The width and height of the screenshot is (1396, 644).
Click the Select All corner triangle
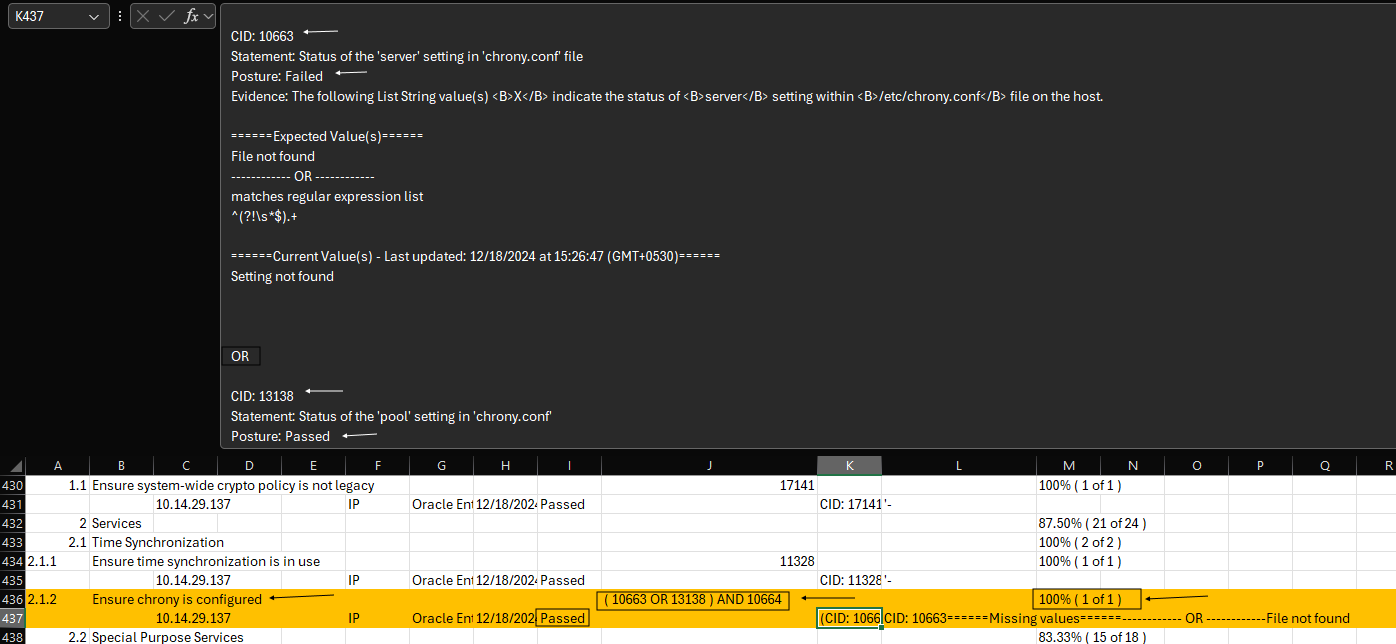13,466
